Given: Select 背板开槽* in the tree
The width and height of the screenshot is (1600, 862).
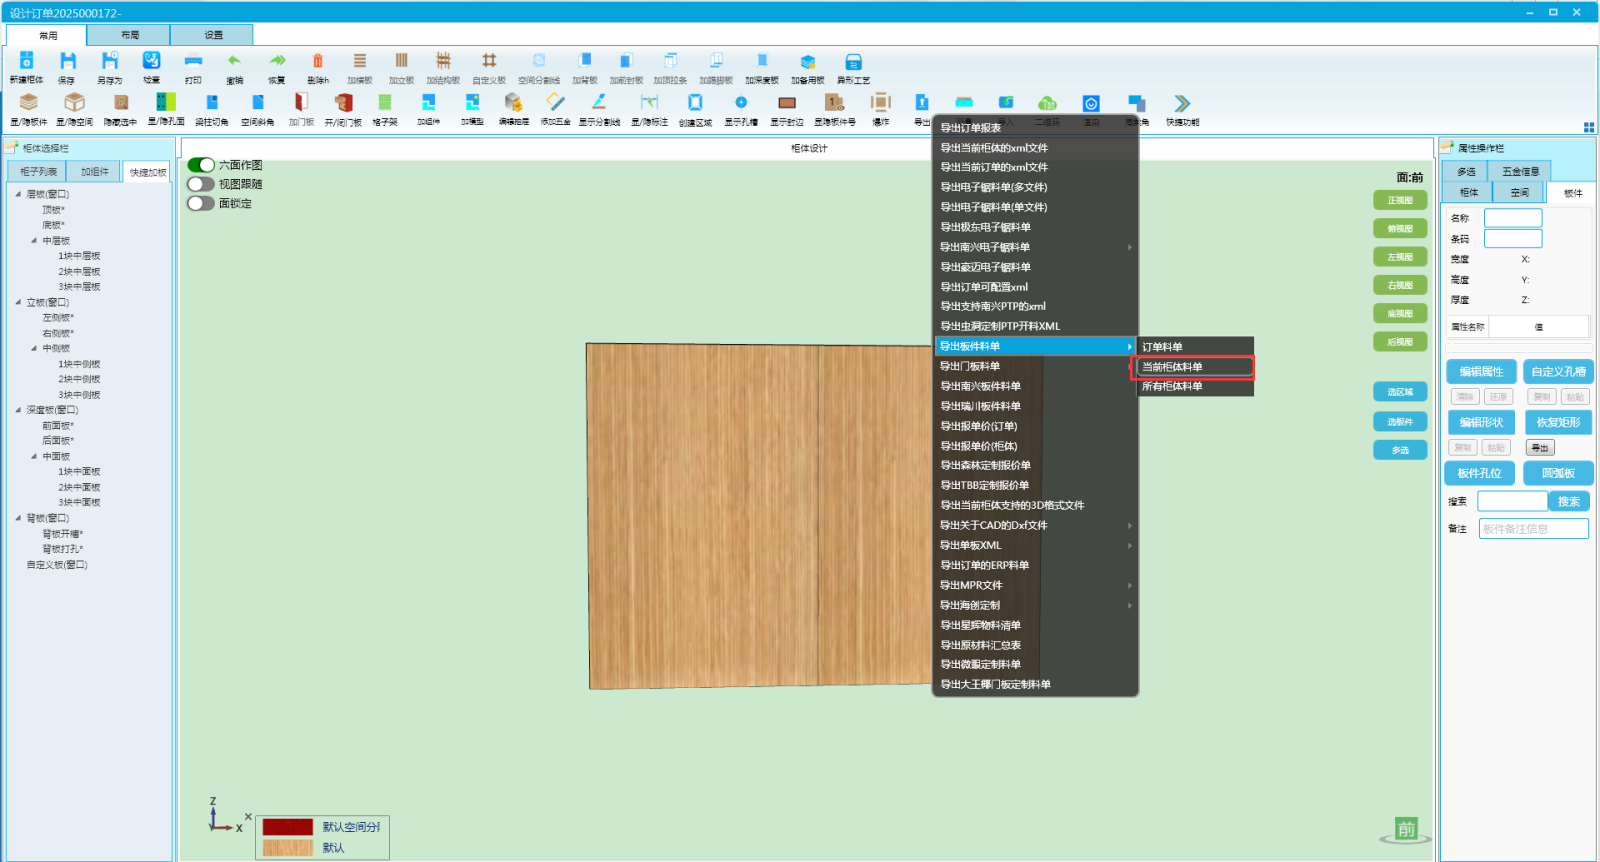Looking at the screenshot, I should (x=63, y=534).
